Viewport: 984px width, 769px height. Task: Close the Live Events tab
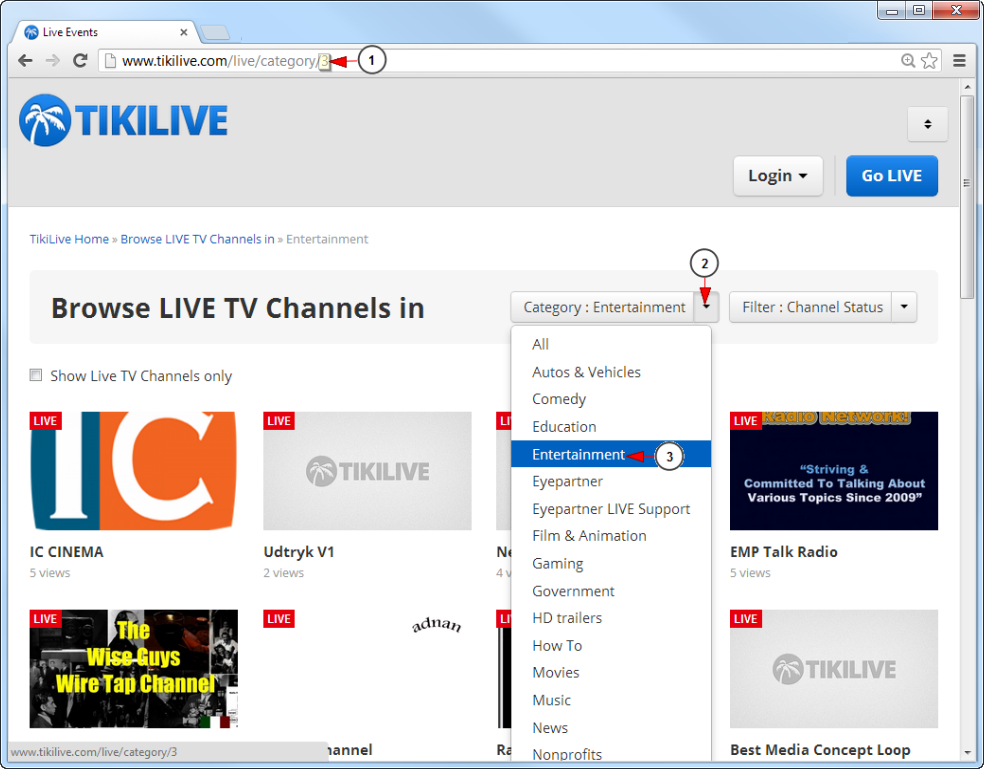pyautogui.click(x=184, y=32)
